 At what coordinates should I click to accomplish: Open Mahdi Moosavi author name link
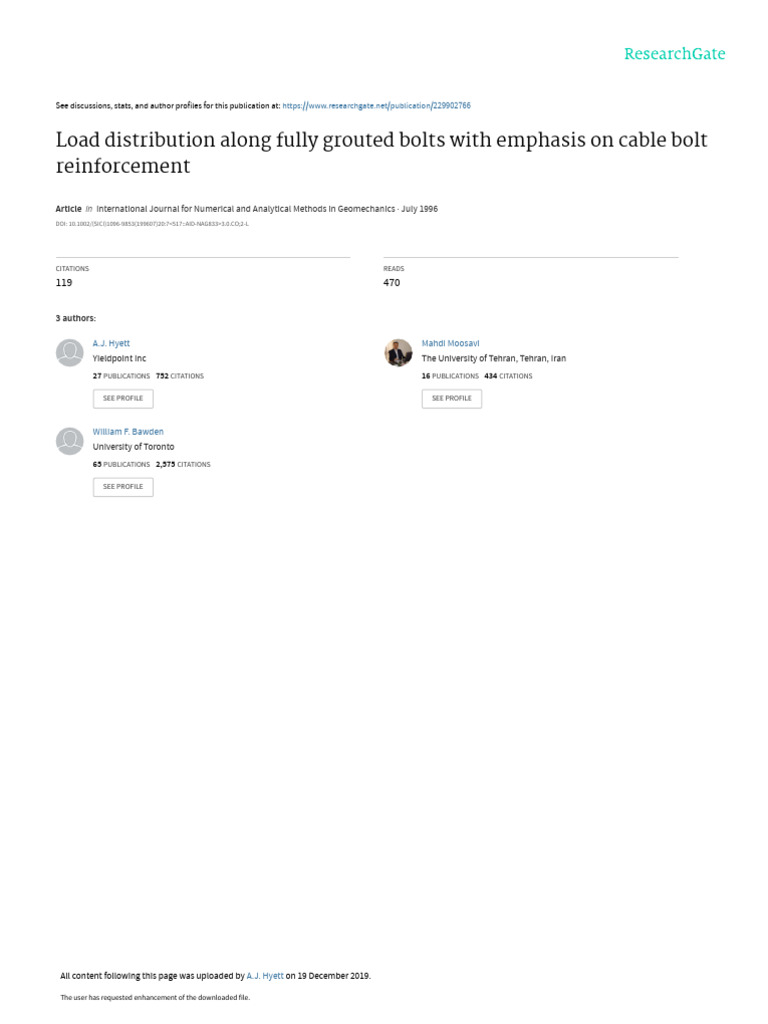(x=450, y=343)
